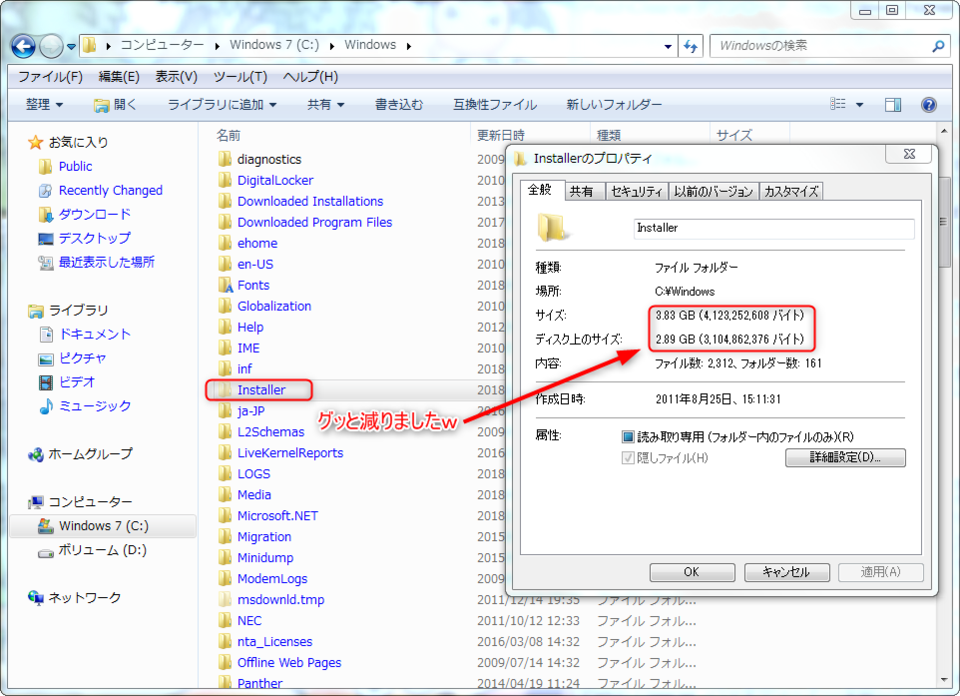
Task: Switch to セキュリティ tab
Action: [637, 192]
